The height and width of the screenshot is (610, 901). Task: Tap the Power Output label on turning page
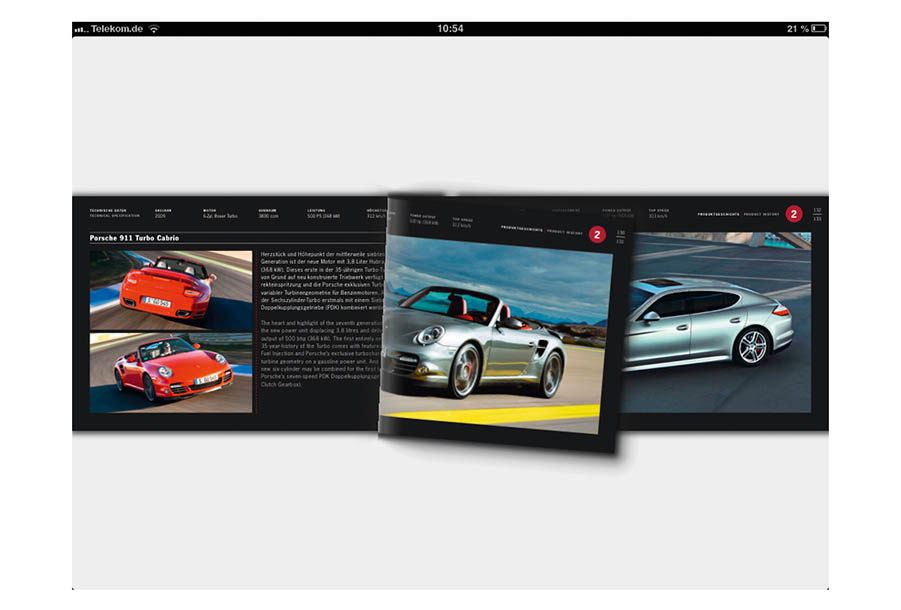click(x=423, y=217)
